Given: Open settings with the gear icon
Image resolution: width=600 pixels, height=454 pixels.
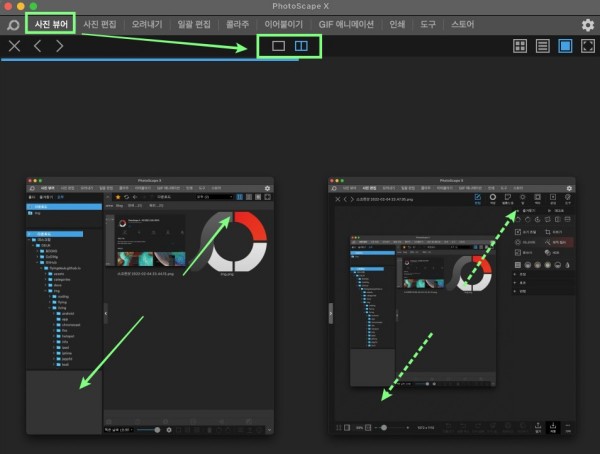Looking at the screenshot, I should 586,23.
